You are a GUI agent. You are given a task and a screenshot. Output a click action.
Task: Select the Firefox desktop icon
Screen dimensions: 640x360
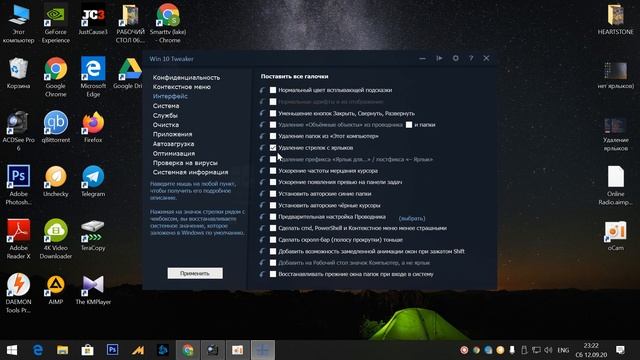[93, 127]
